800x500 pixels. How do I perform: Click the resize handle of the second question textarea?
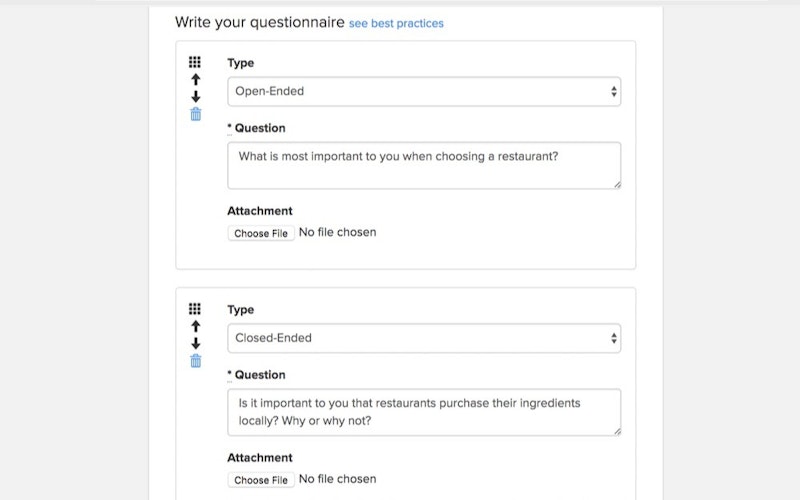tap(616, 431)
